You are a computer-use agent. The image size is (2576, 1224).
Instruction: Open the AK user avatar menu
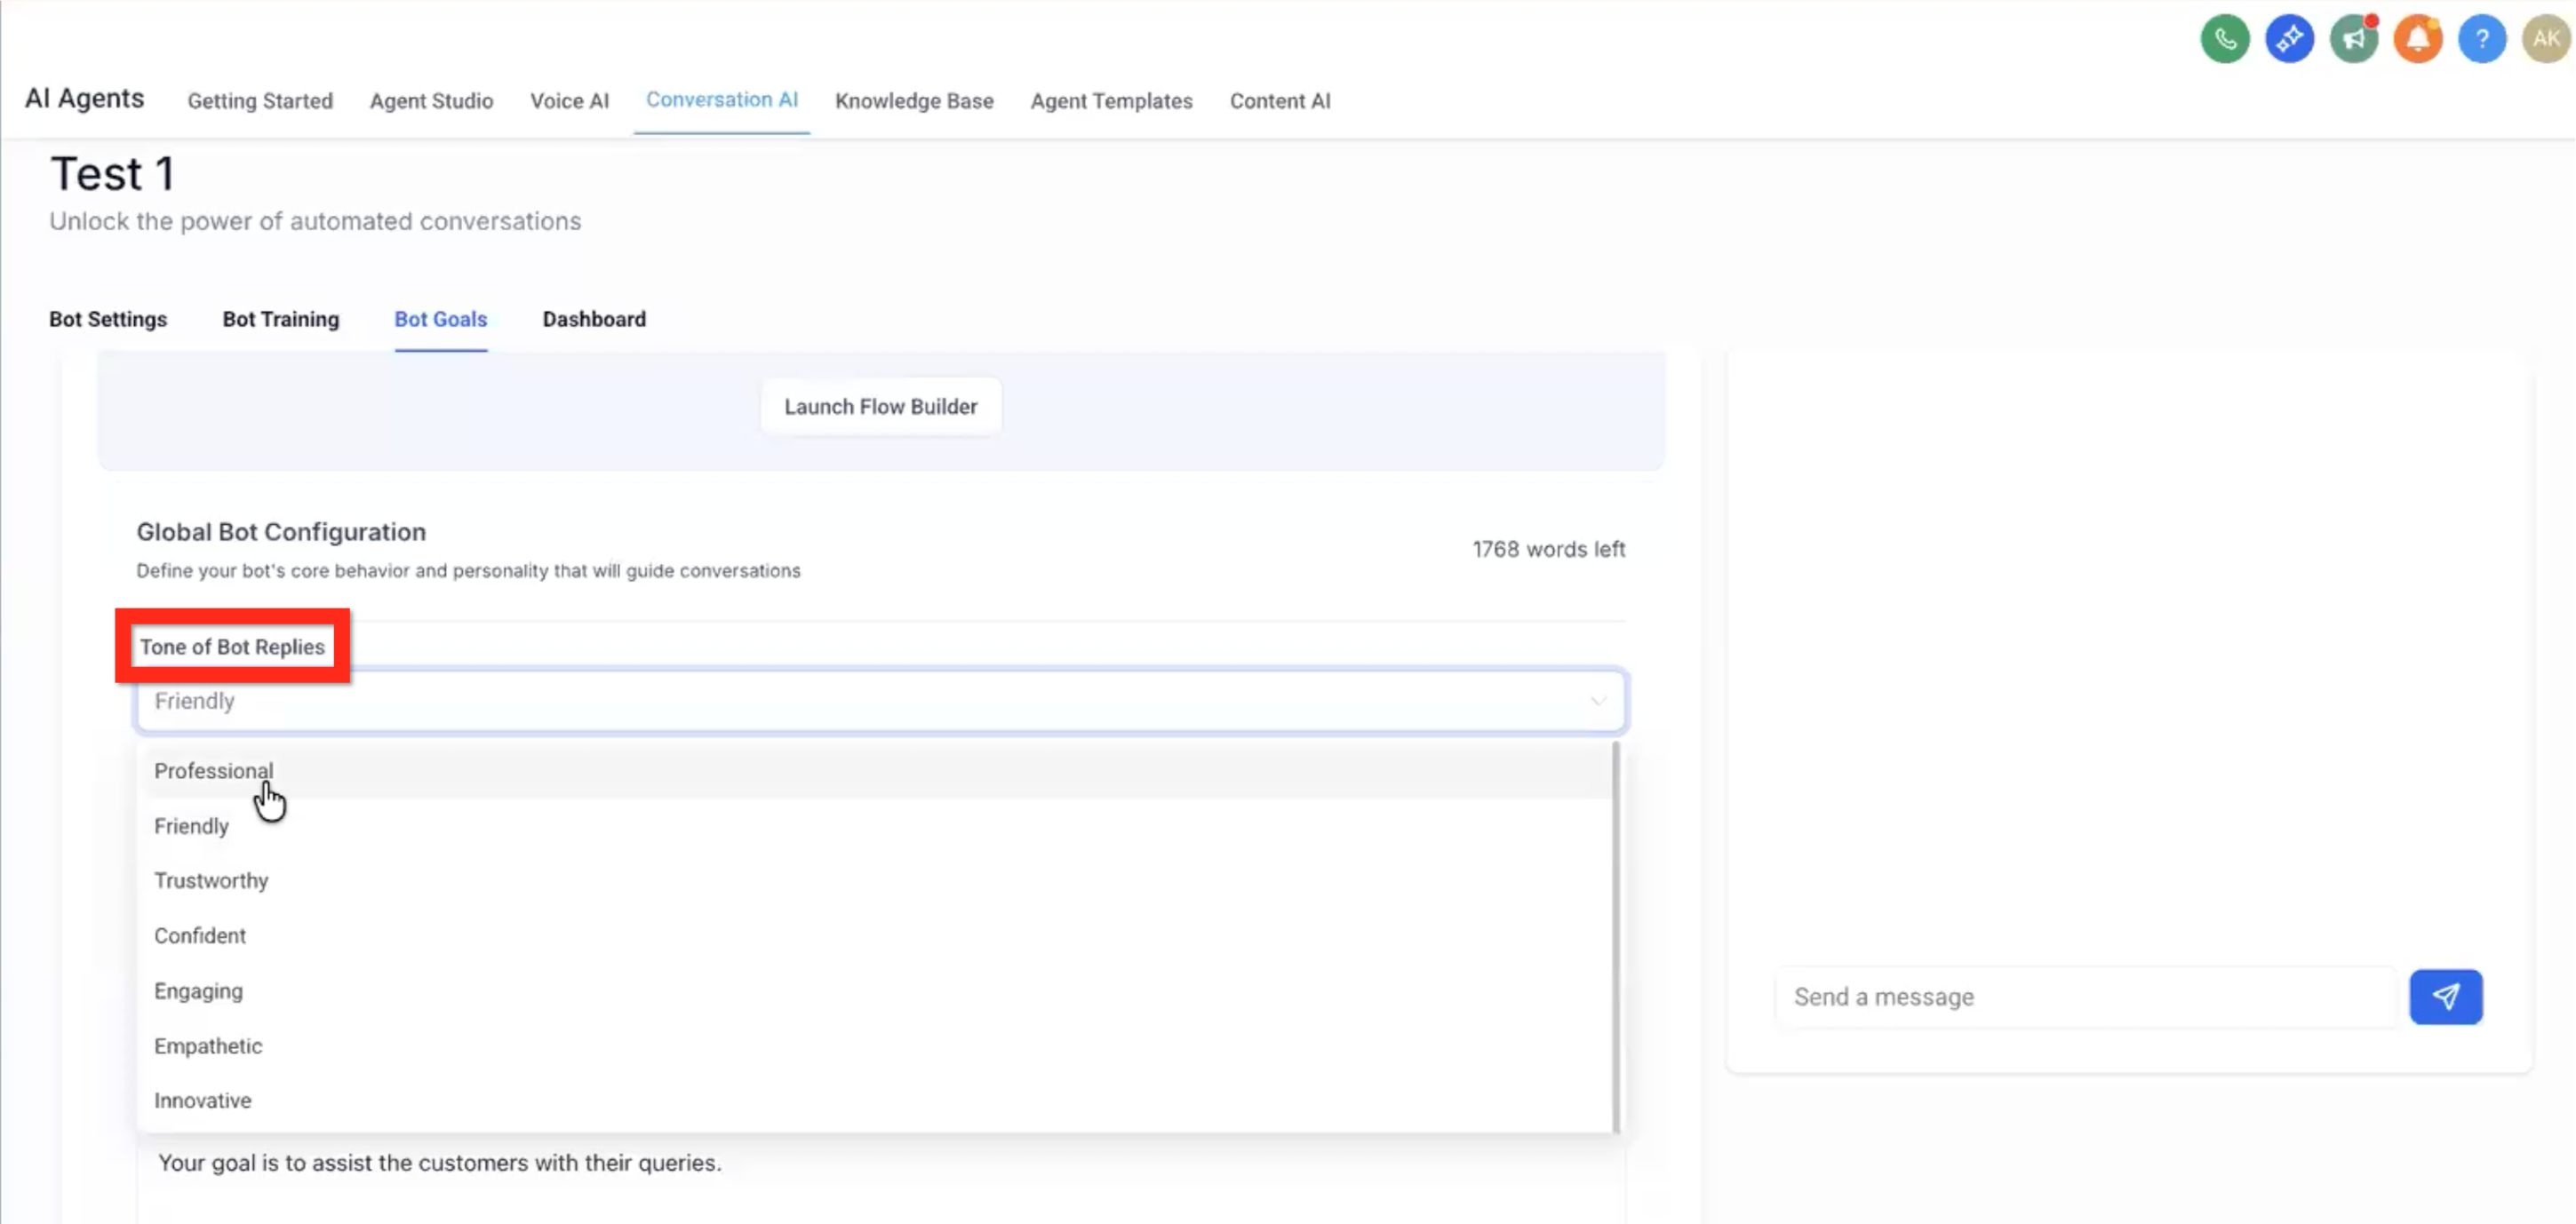(x=2546, y=39)
